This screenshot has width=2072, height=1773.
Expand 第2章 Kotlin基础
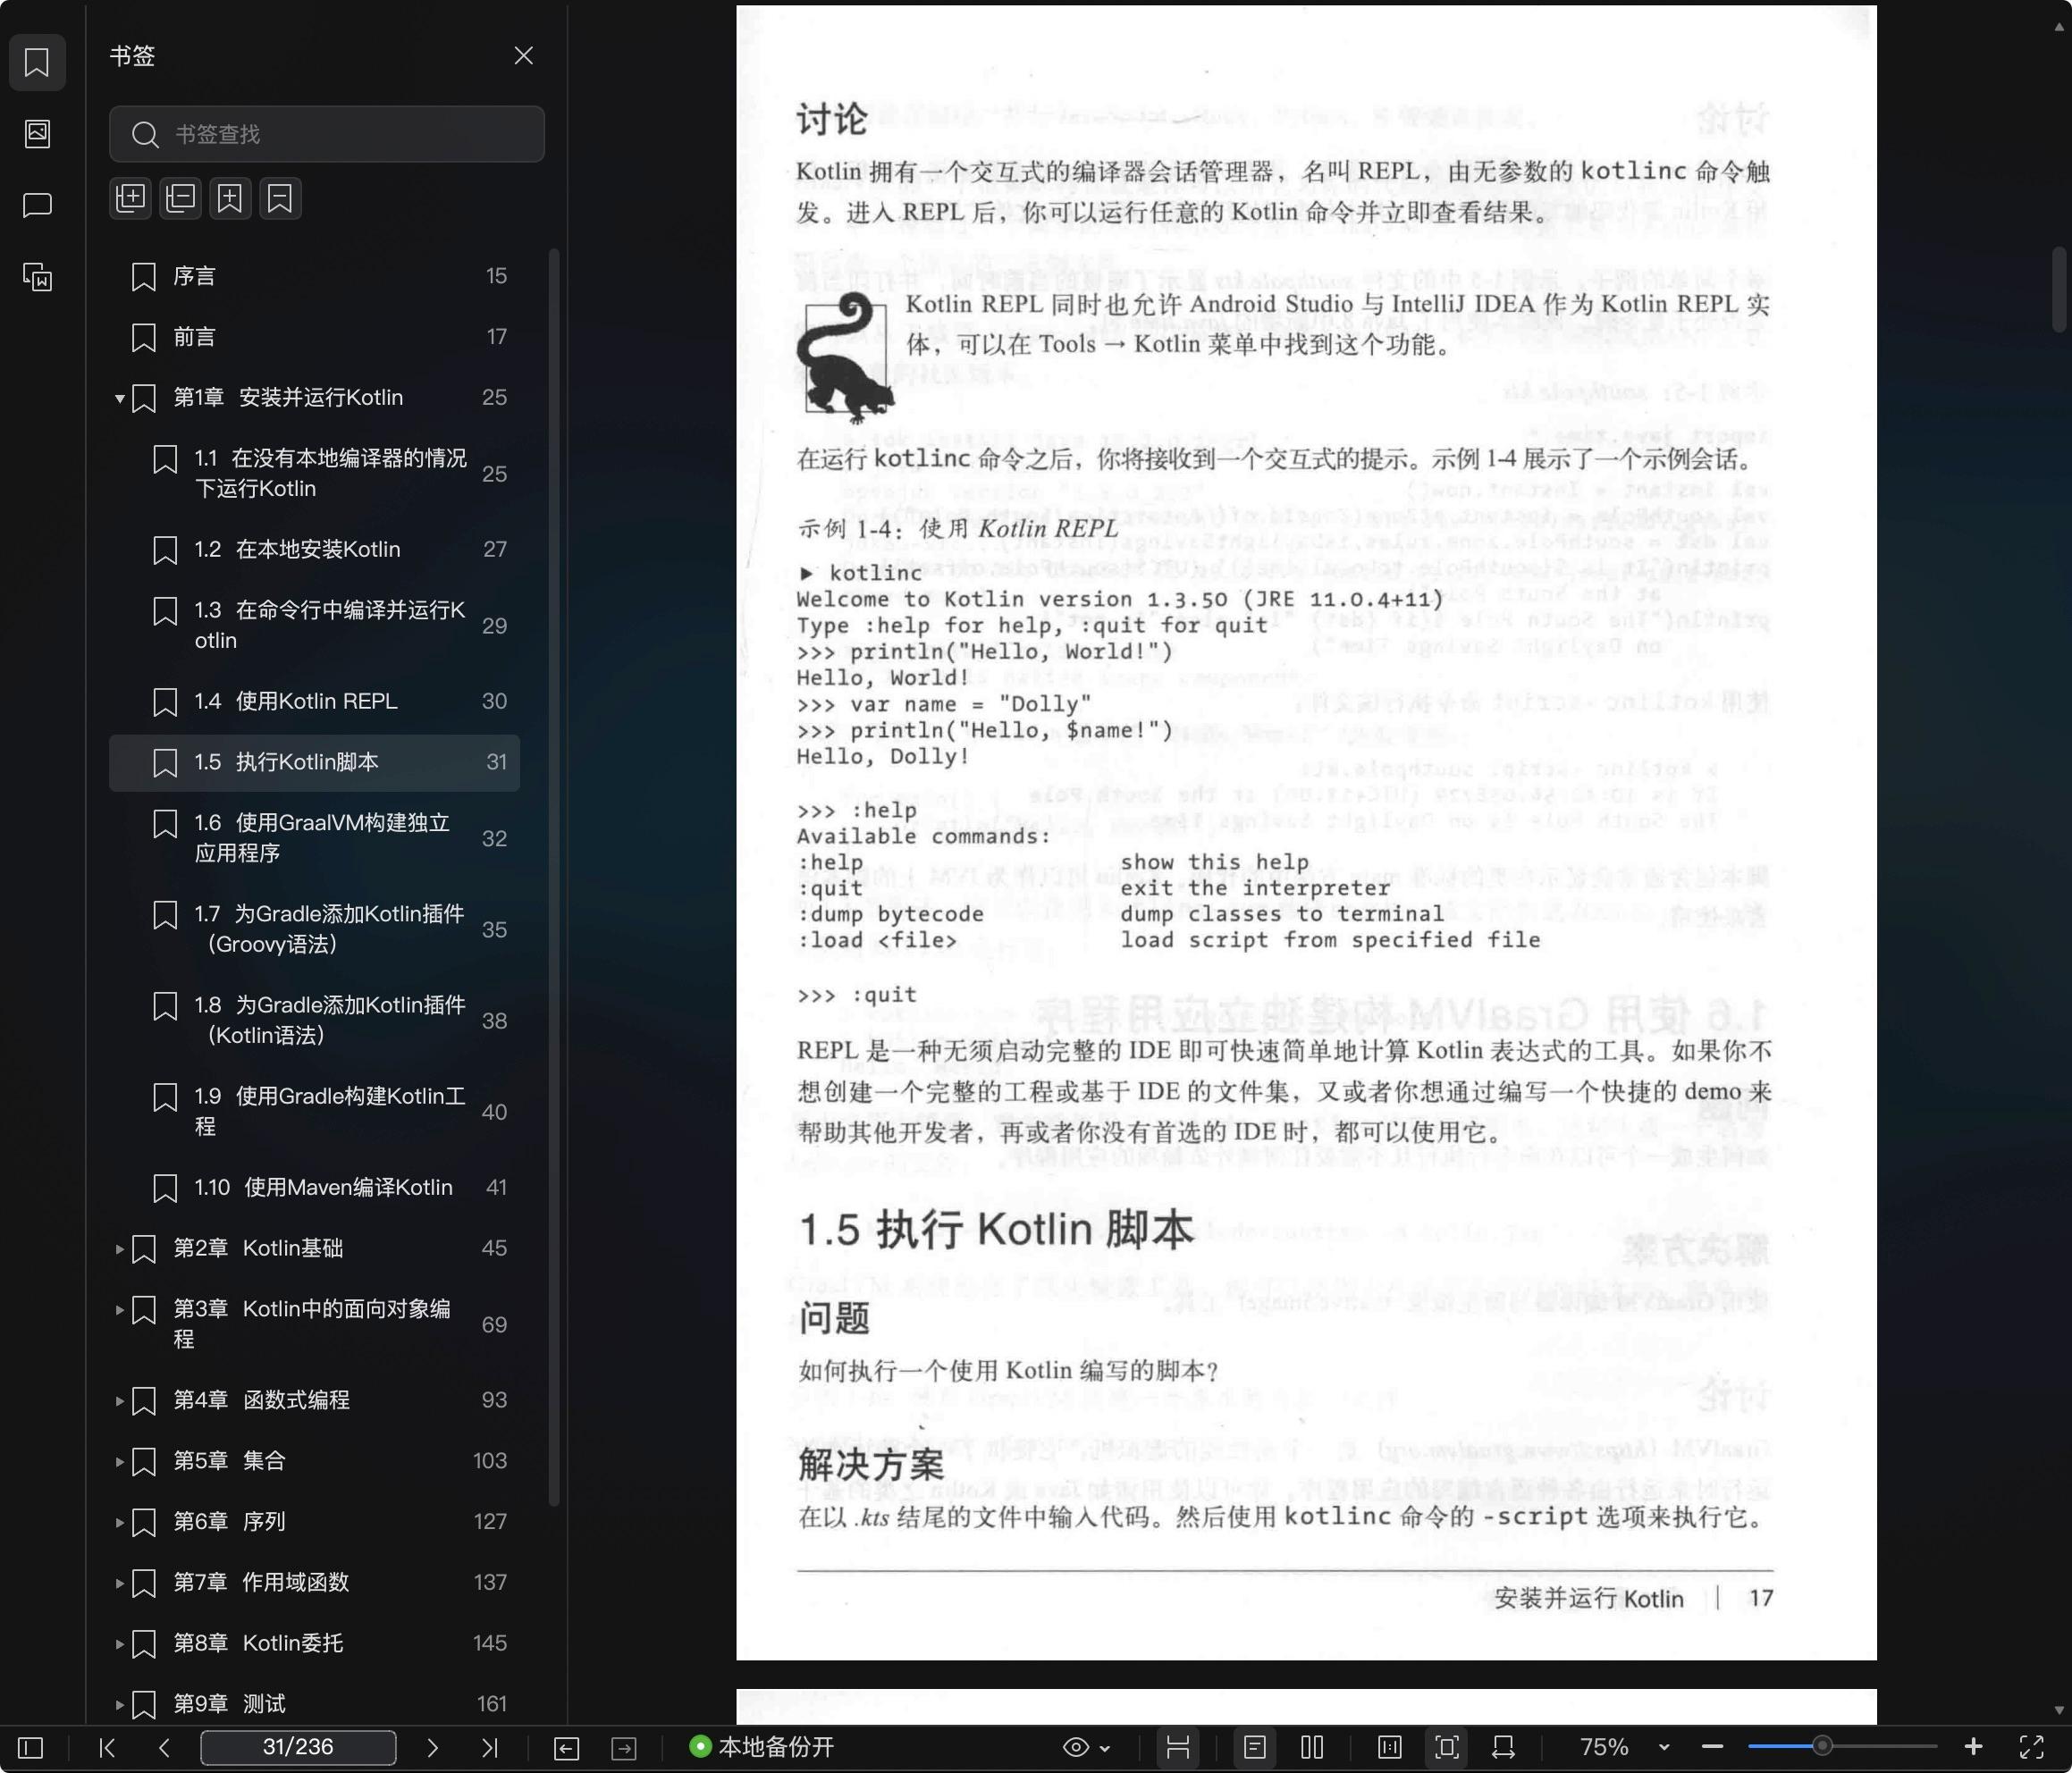point(119,1249)
